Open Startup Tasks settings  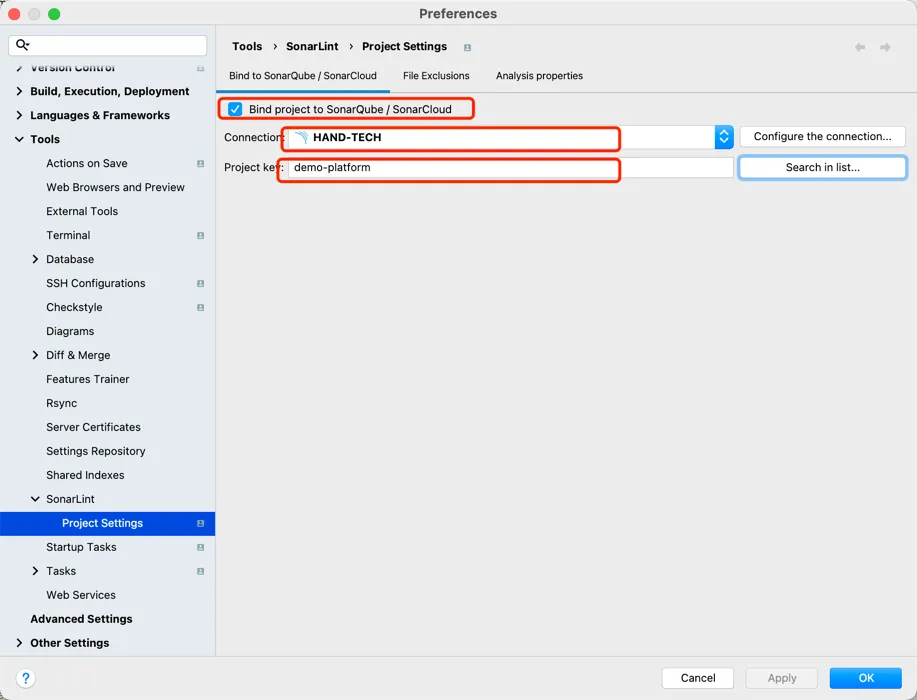81,547
